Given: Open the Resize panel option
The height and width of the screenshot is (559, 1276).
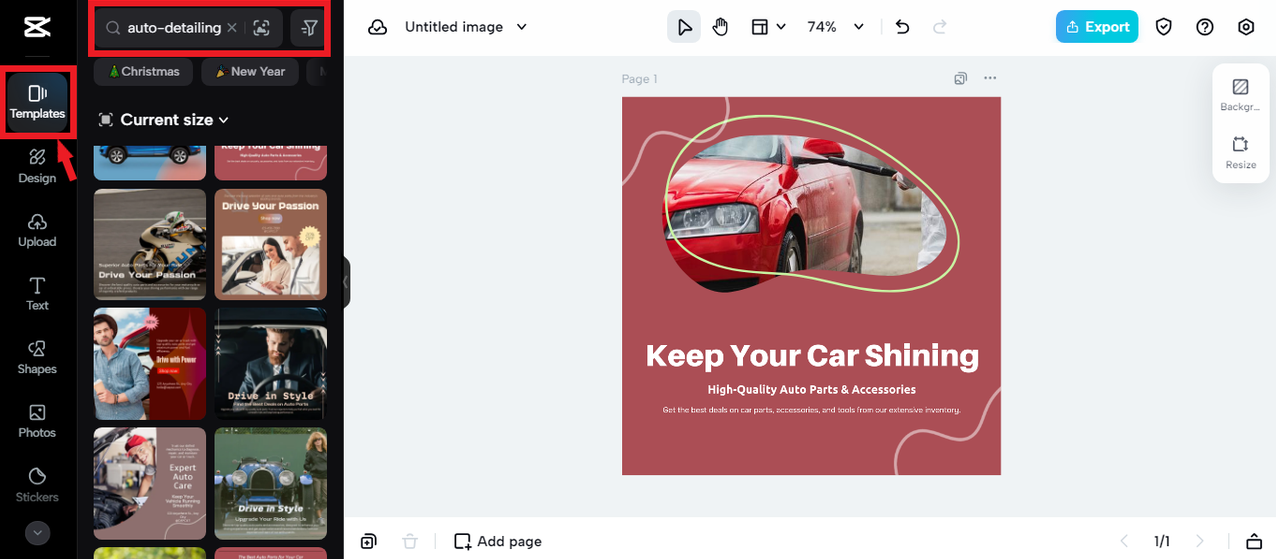Looking at the screenshot, I should pos(1240,152).
